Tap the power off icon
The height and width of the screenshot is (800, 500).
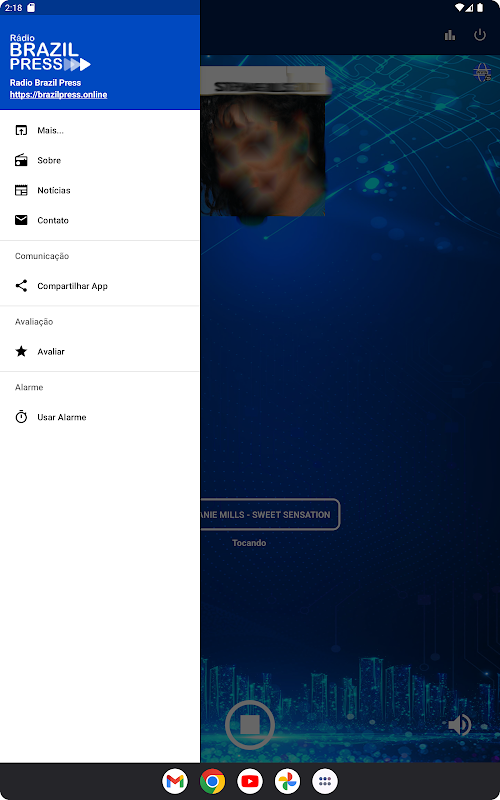(x=480, y=35)
